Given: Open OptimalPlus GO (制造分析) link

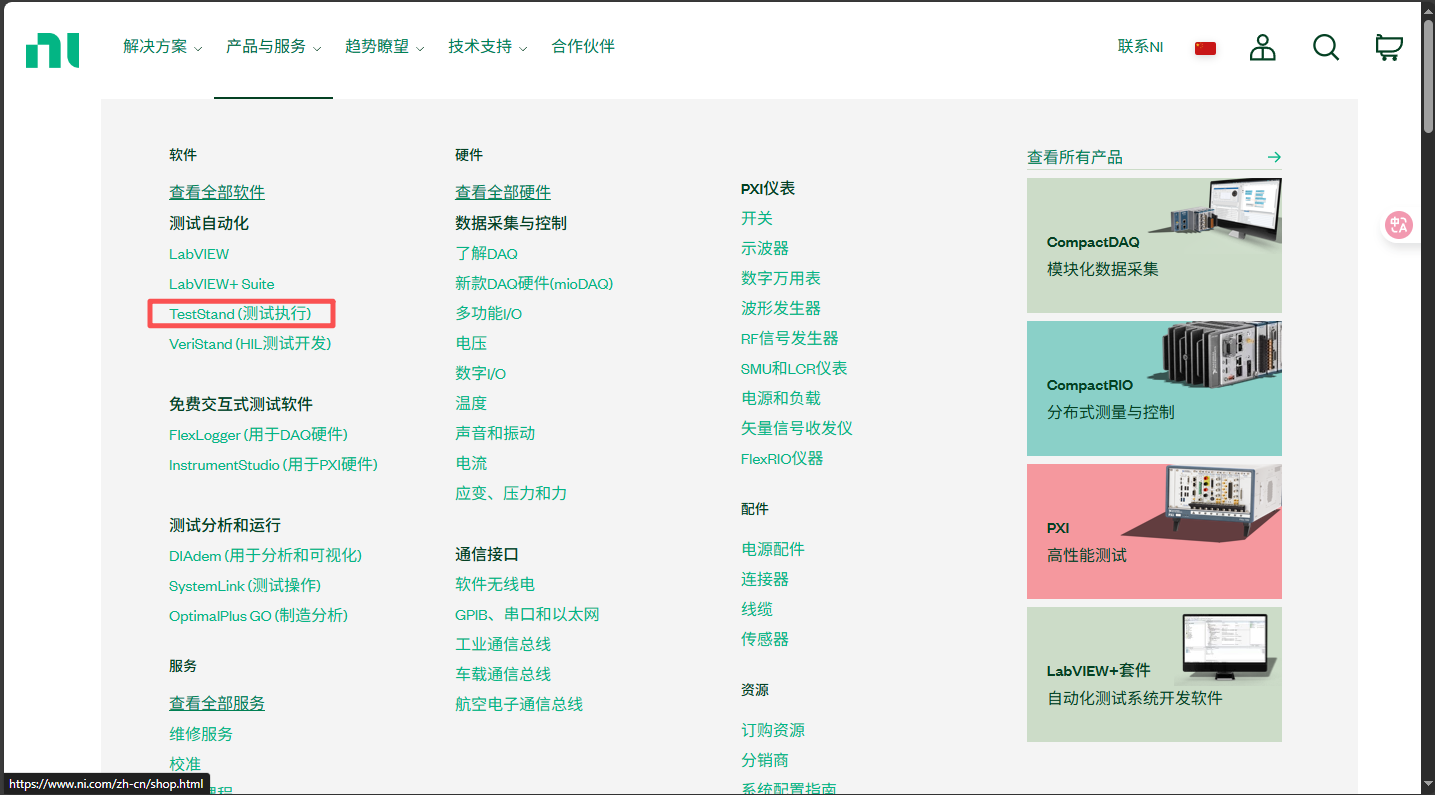Looking at the screenshot, I should pyautogui.click(x=258, y=616).
